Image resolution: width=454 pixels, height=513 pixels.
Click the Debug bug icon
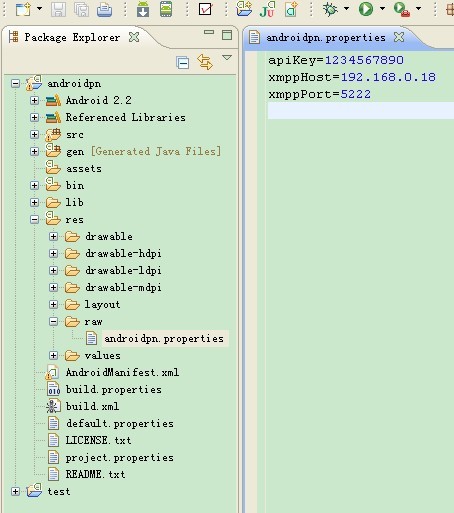coord(330,9)
